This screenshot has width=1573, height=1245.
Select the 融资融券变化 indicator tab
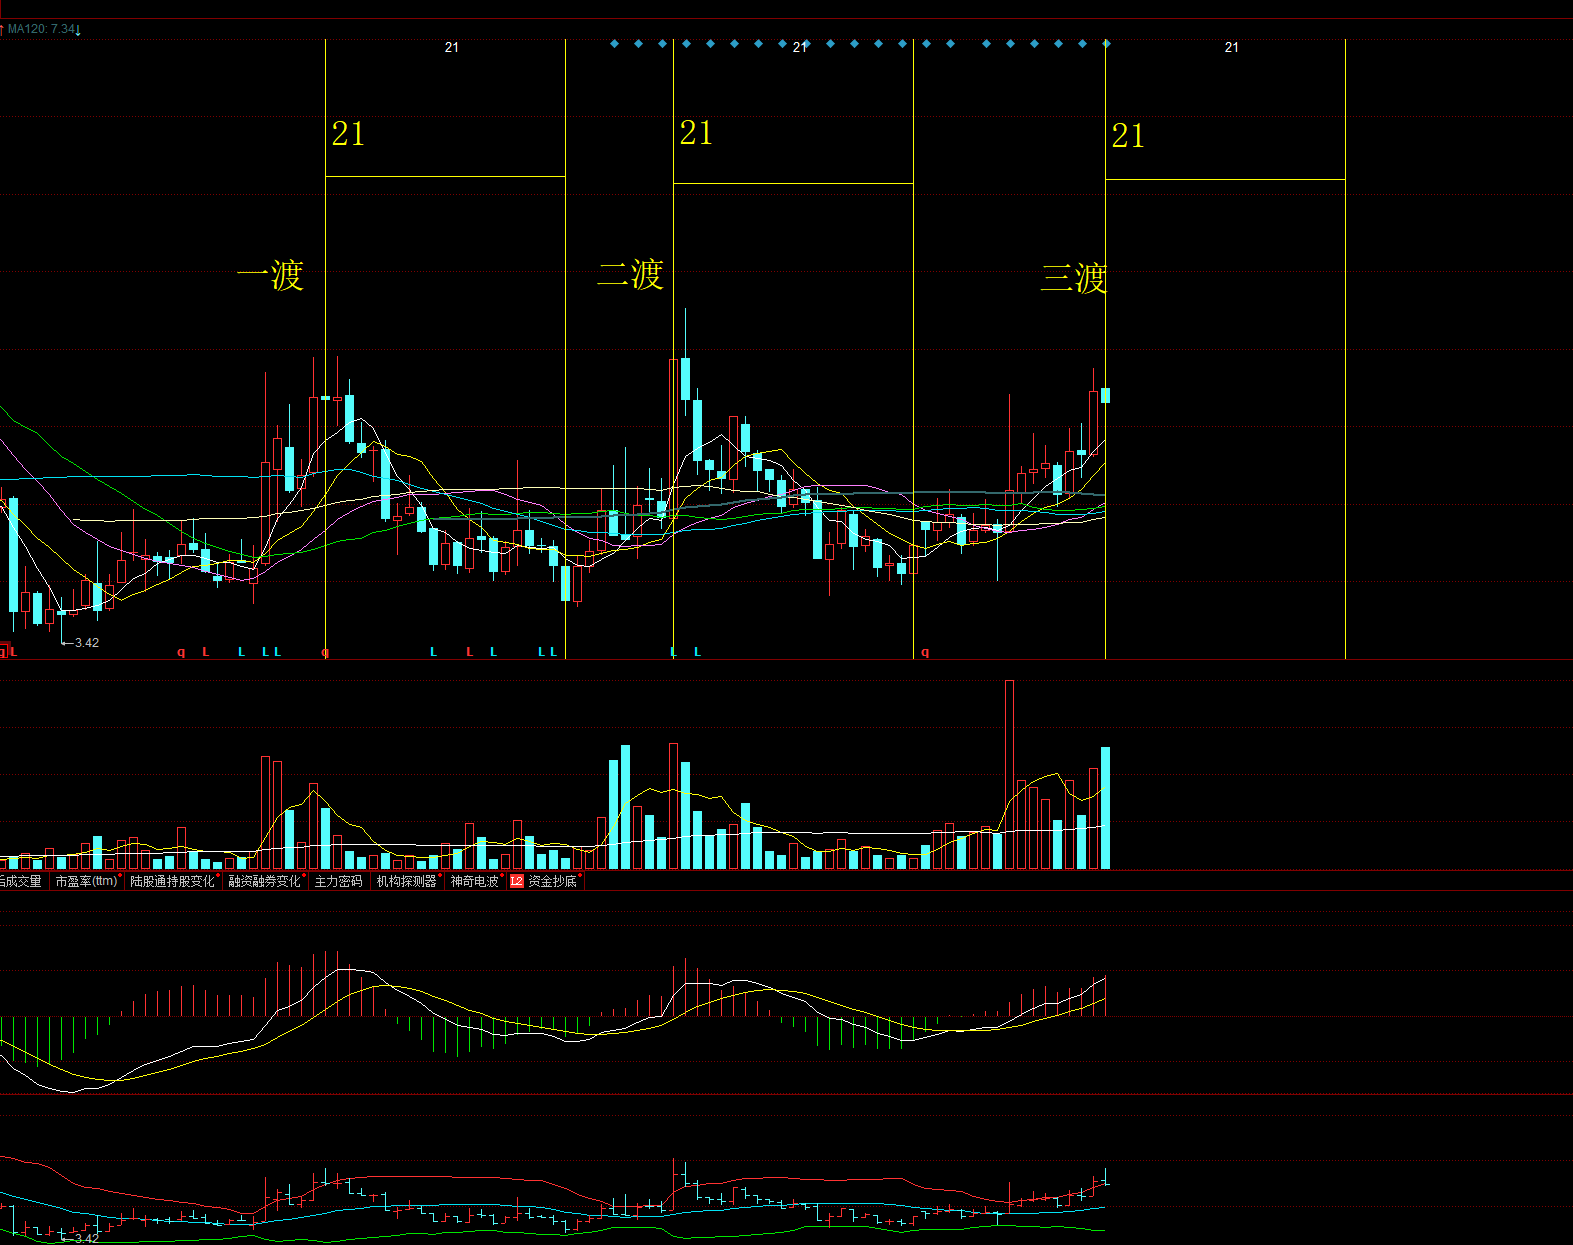point(266,881)
